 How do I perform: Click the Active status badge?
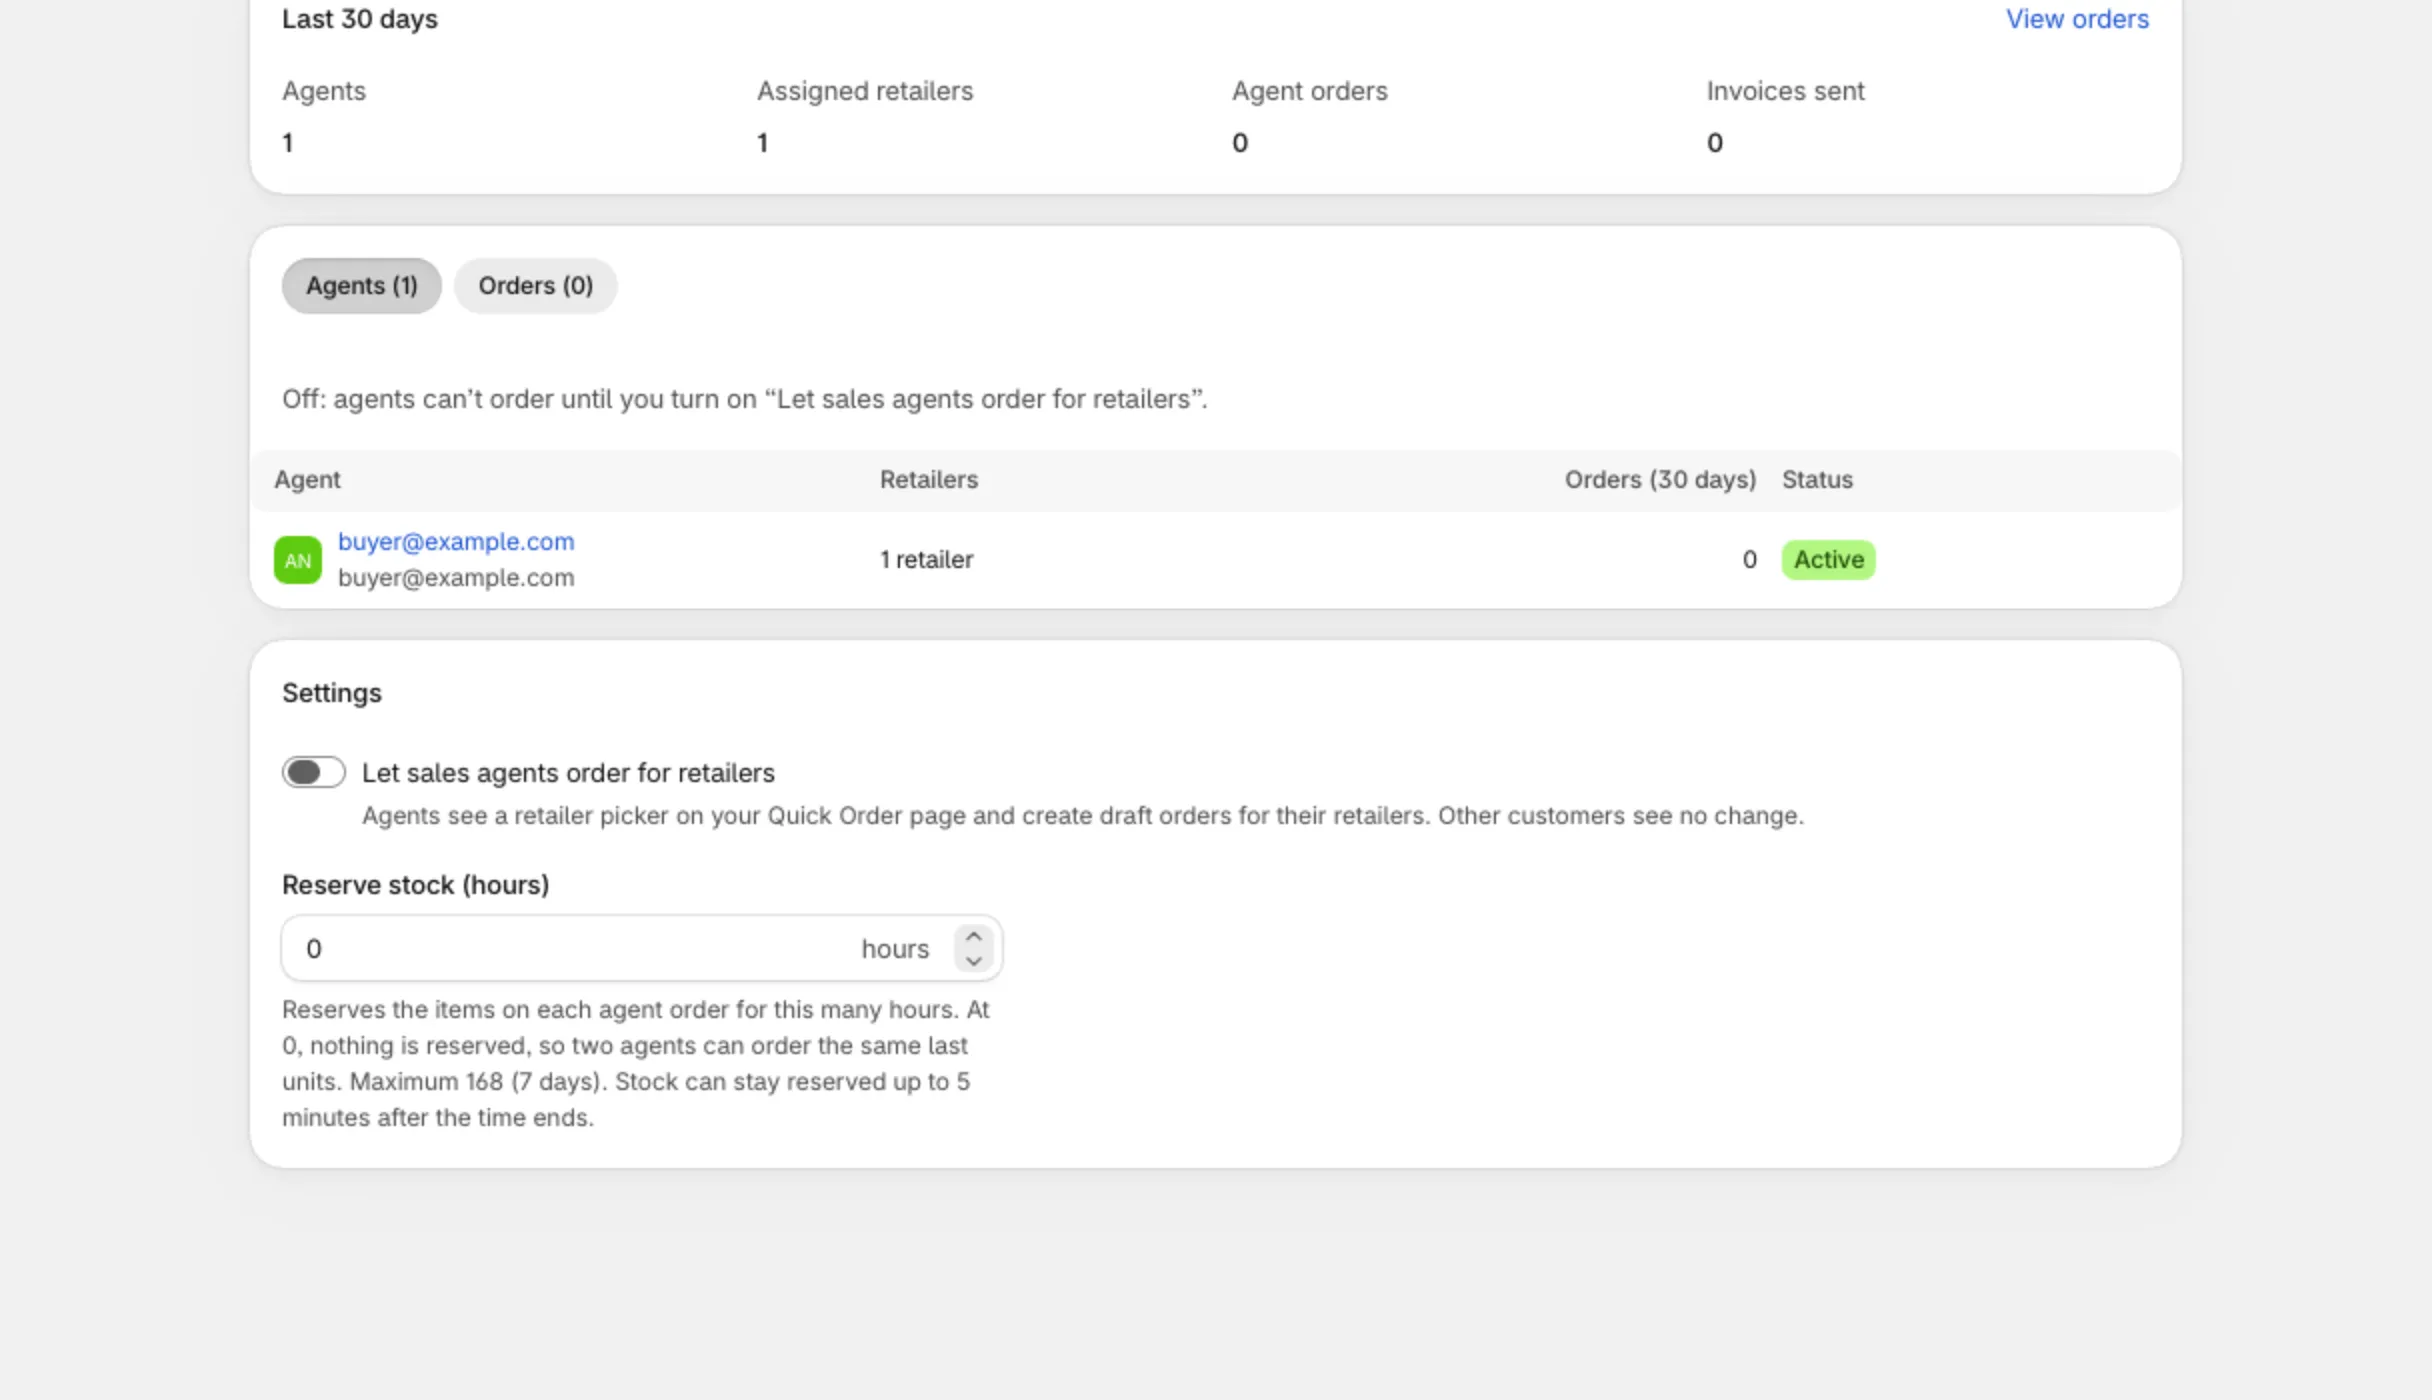click(1828, 560)
